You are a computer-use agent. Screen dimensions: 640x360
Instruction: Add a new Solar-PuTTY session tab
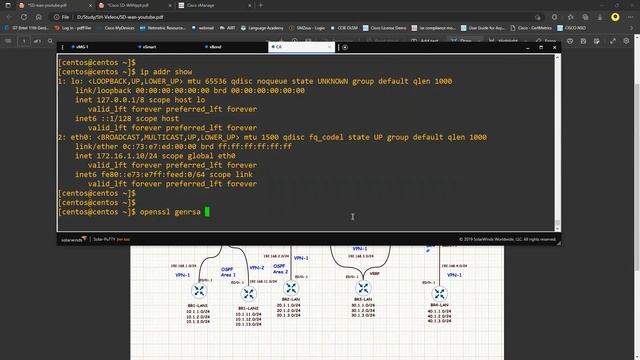(345, 47)
